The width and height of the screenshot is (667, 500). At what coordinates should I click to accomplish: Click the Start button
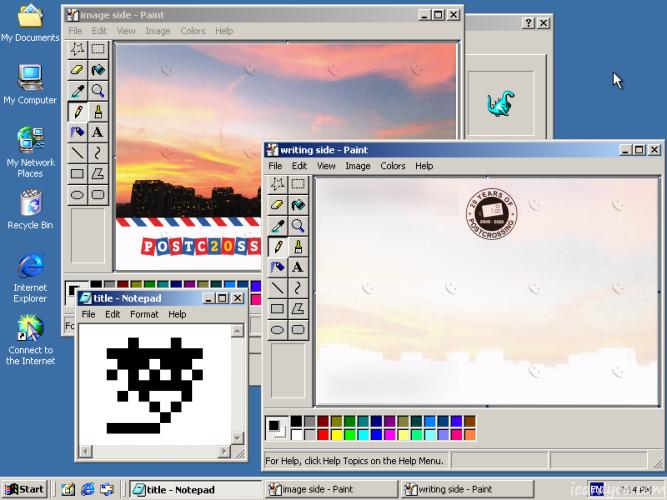(x=24, y=489)
